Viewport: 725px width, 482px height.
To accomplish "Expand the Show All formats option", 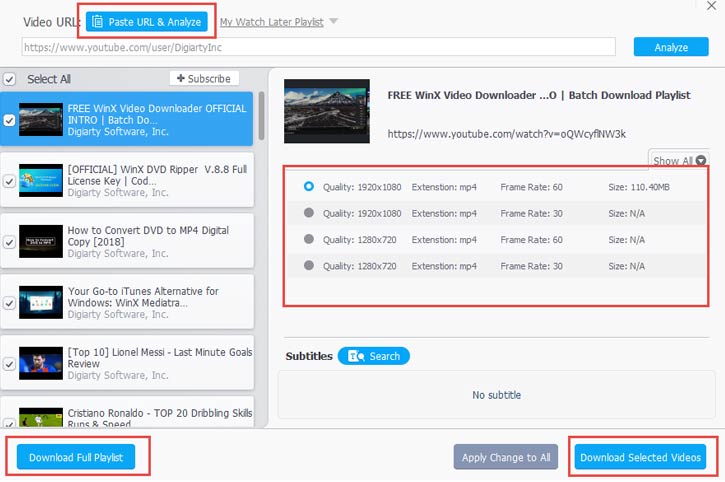I will (679, 161).
